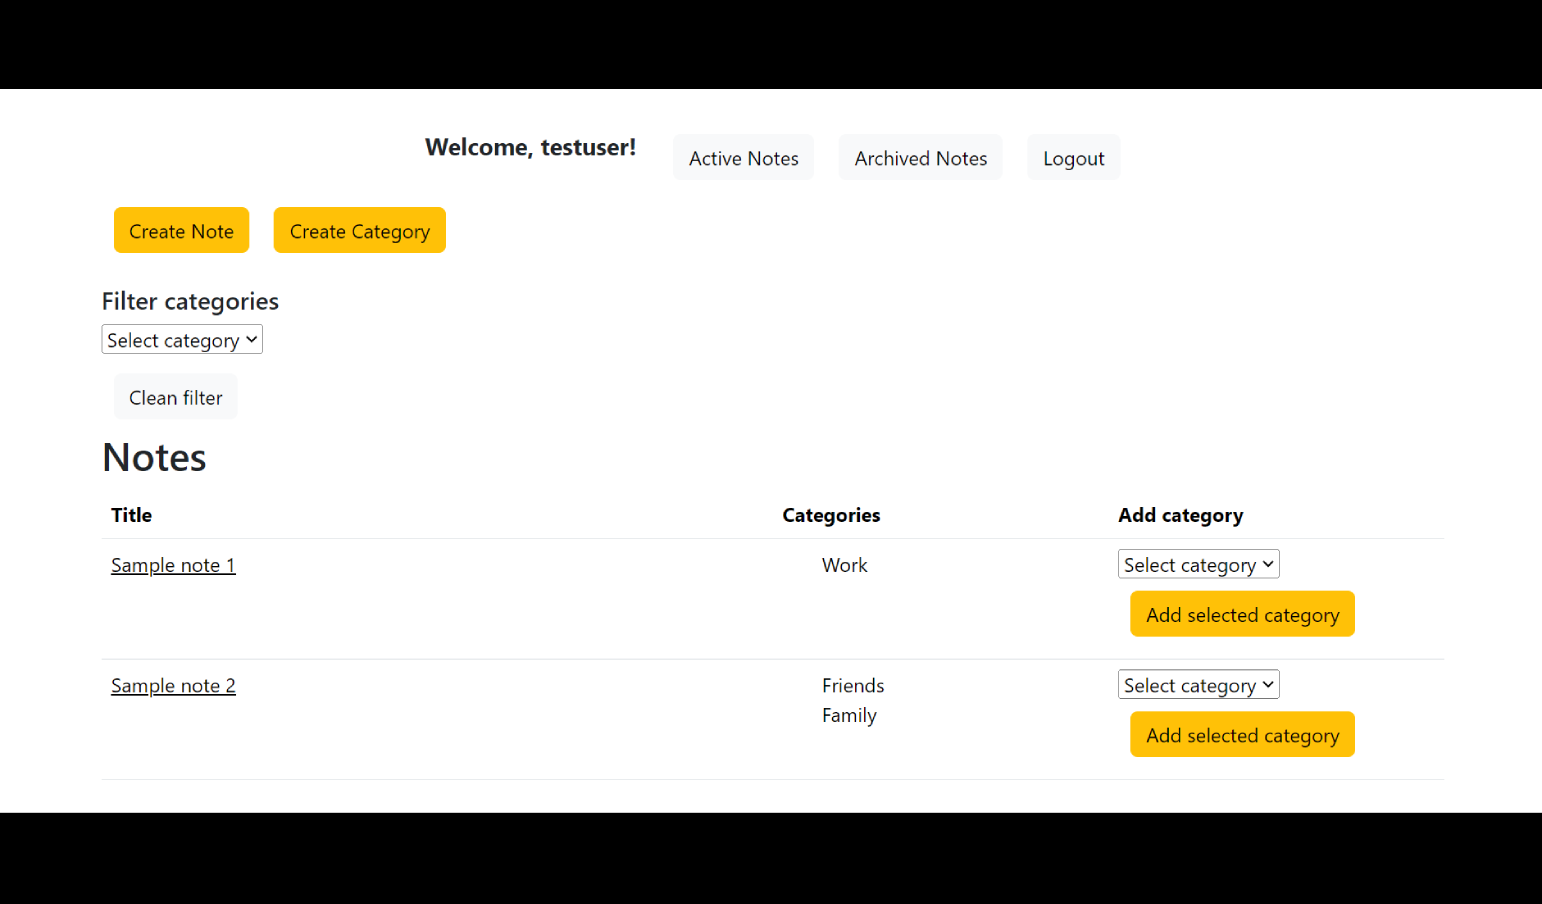
Task: Open the Active Notes tab
Action: [743, 158]
